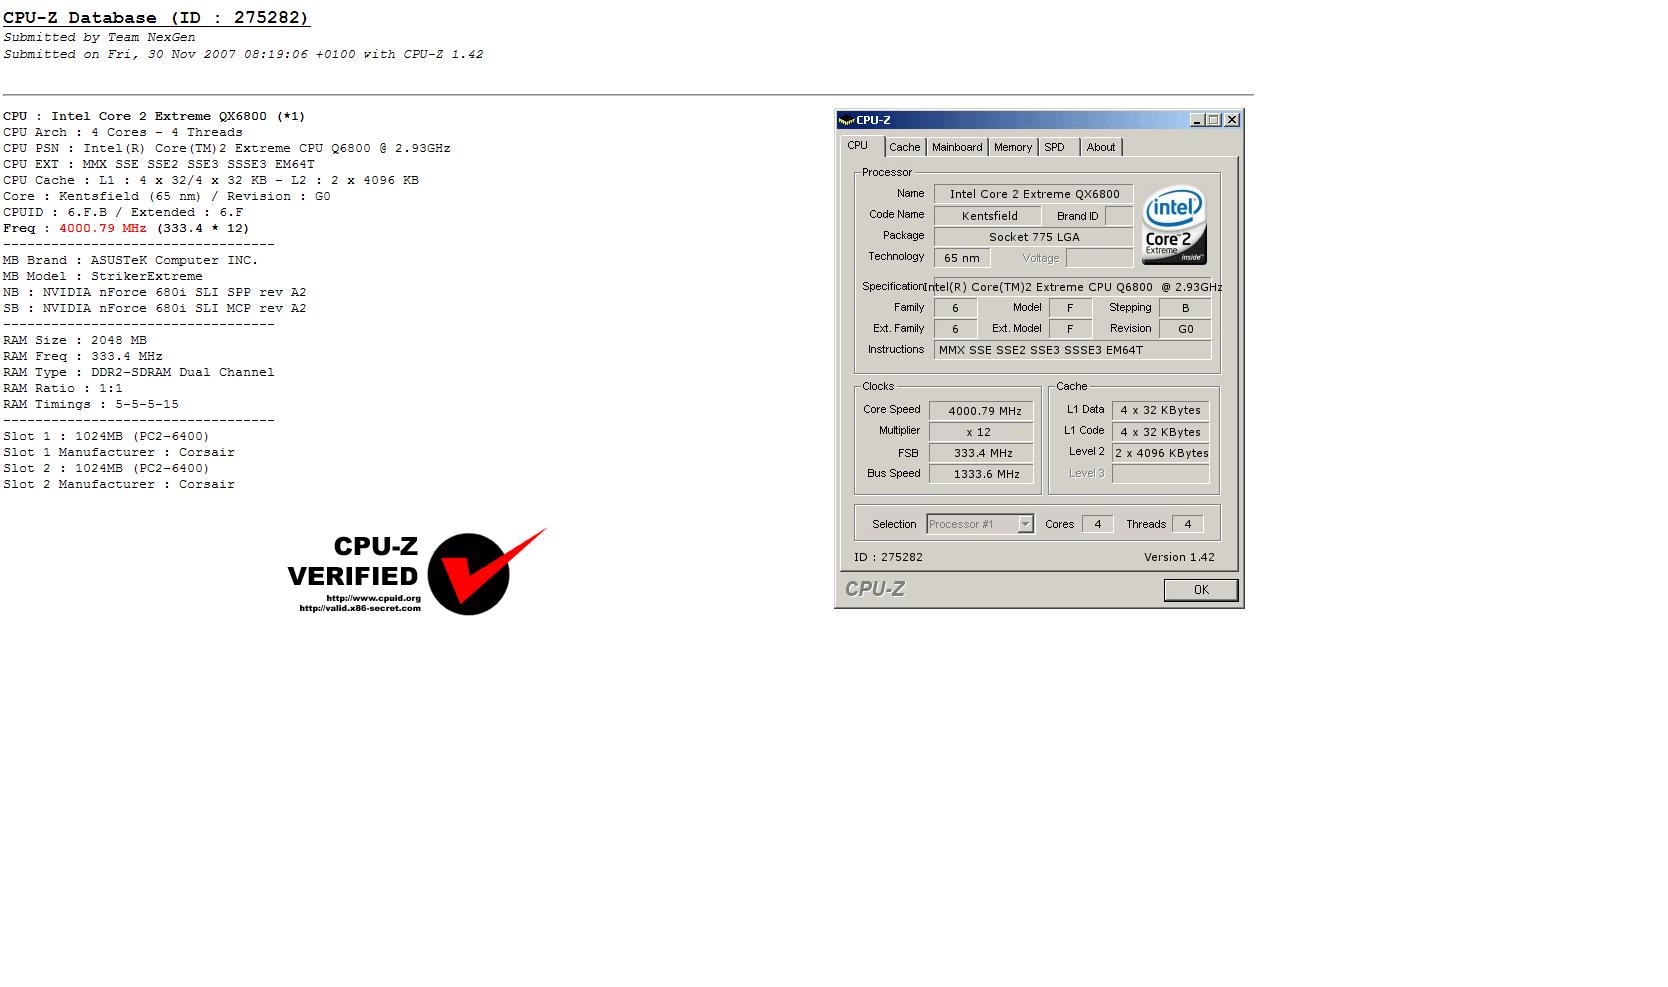Image resolution: width=1668 pixels, height=987 pixels.
Task: Click the FSB field value '333.4 MHz'
Action: click(x=981, y=453)
